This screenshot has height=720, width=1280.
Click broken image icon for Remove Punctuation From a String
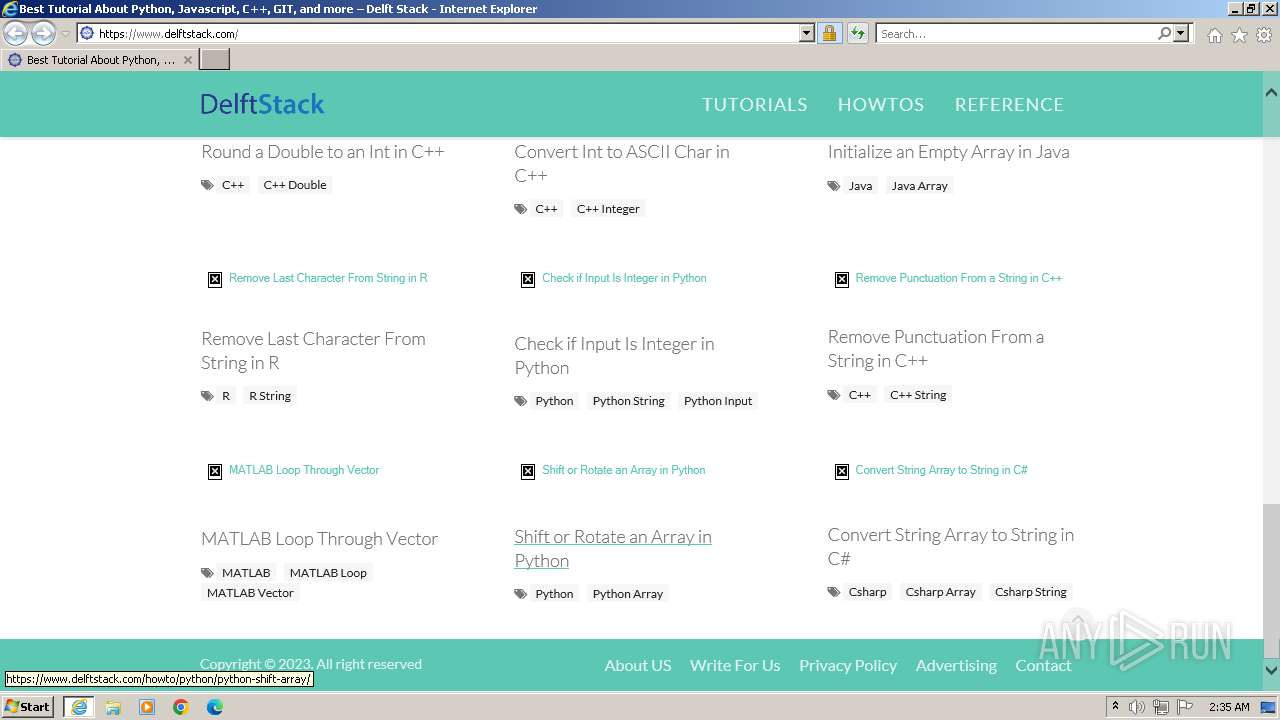point(842,279)
